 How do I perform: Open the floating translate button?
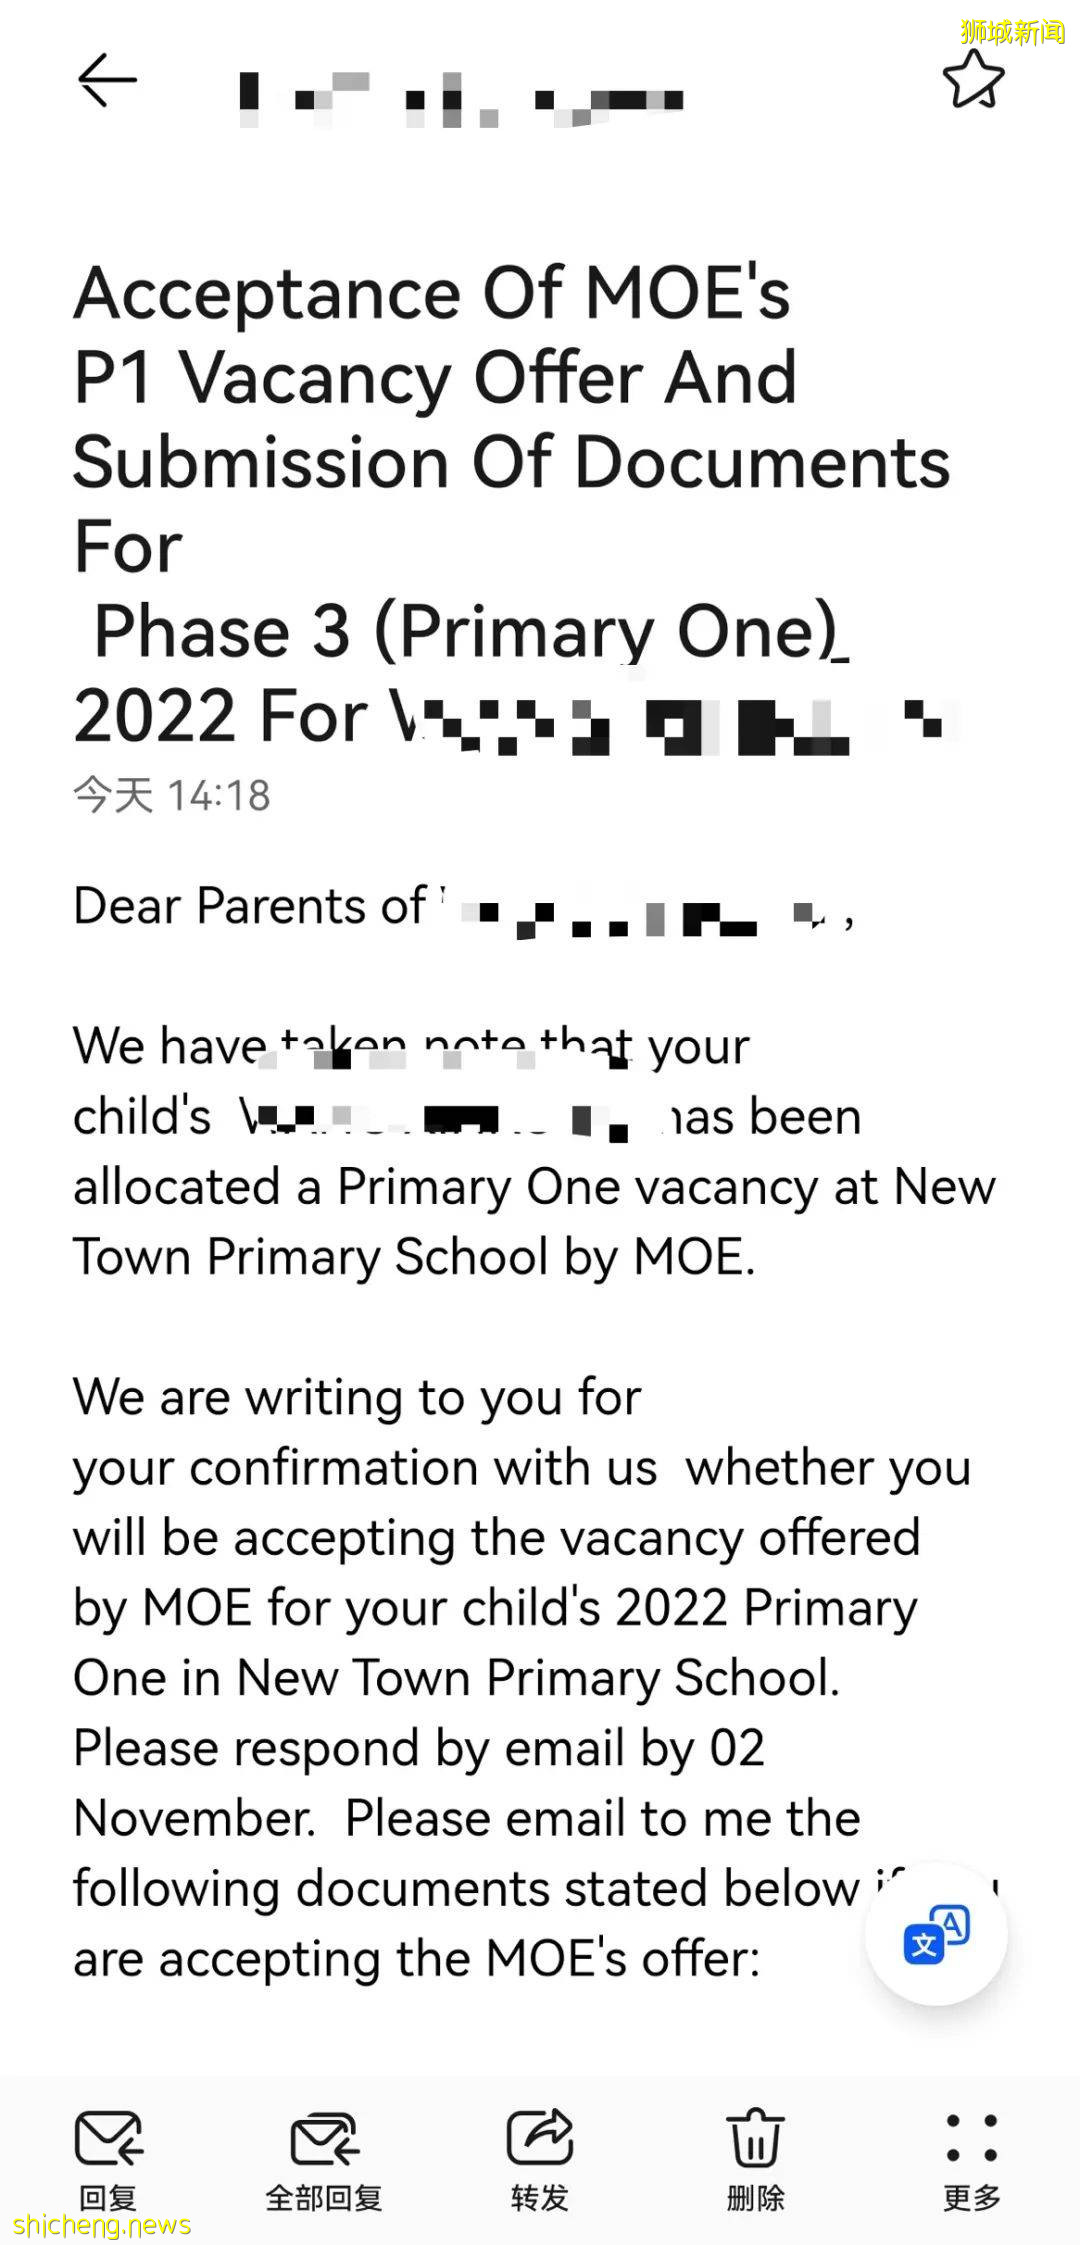tap(936, 1934)
